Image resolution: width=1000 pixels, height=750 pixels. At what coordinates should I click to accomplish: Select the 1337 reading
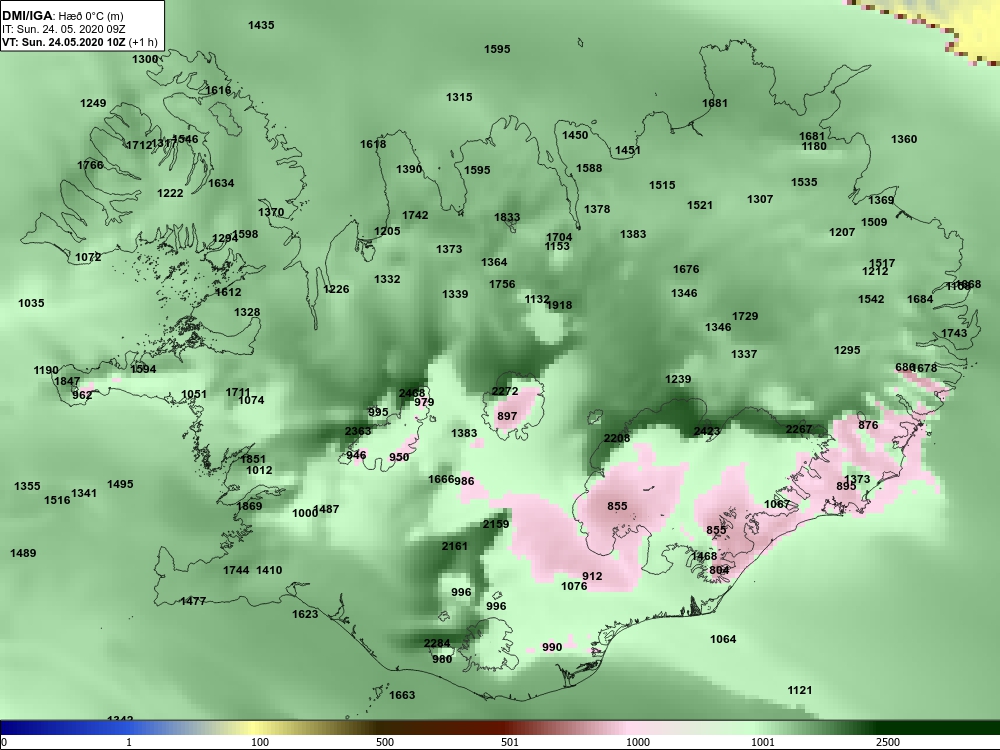tap(744, 354)
